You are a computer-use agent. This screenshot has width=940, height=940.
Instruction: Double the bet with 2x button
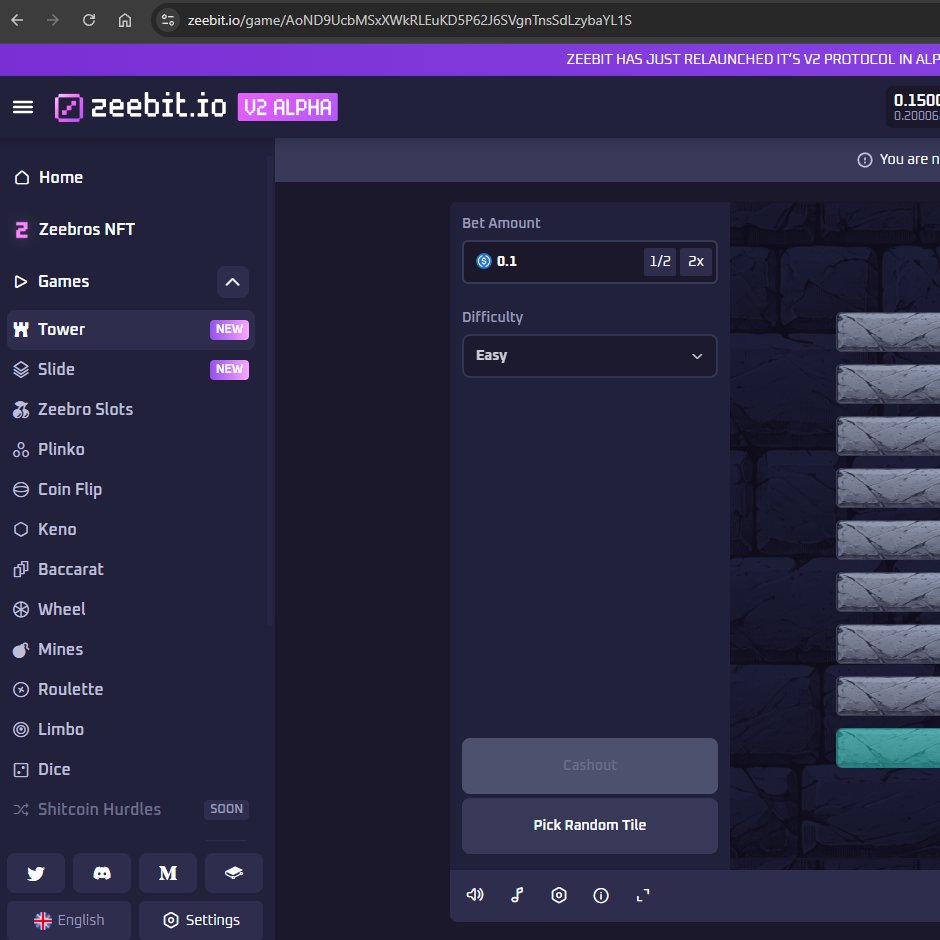(x=696, y=262)
